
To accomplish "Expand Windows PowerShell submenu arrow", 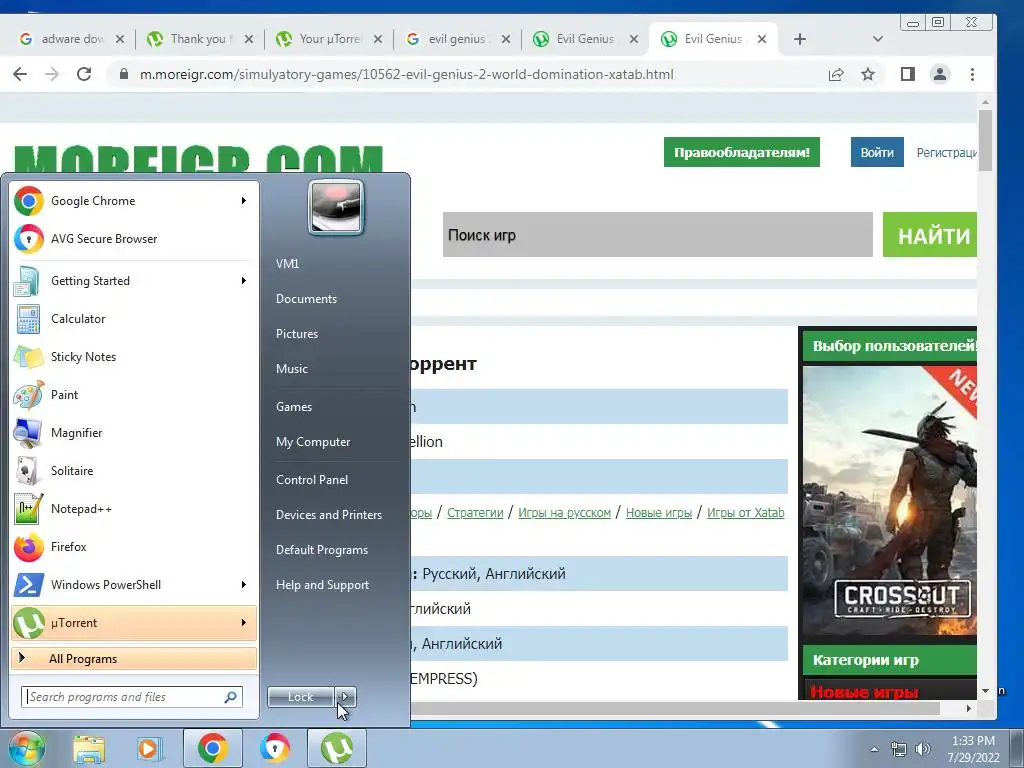I will tap(244, 584).
